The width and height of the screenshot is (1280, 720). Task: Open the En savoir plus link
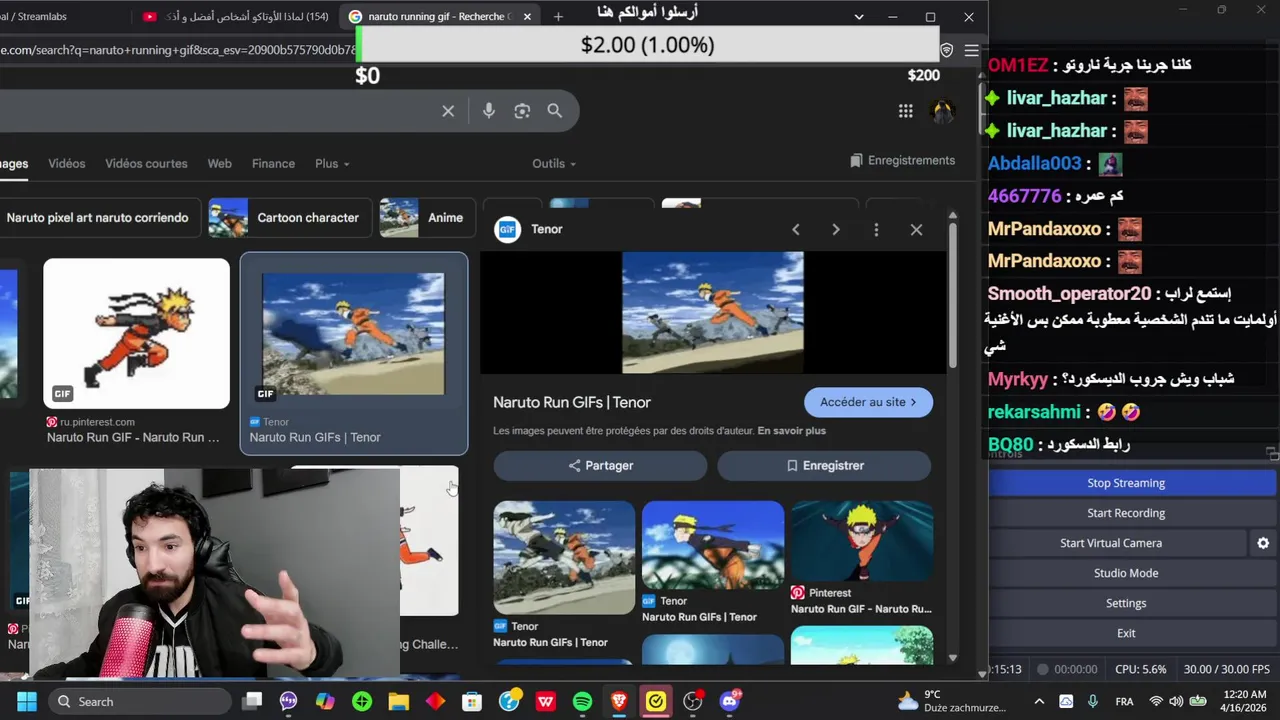click(x=792, y=431)
